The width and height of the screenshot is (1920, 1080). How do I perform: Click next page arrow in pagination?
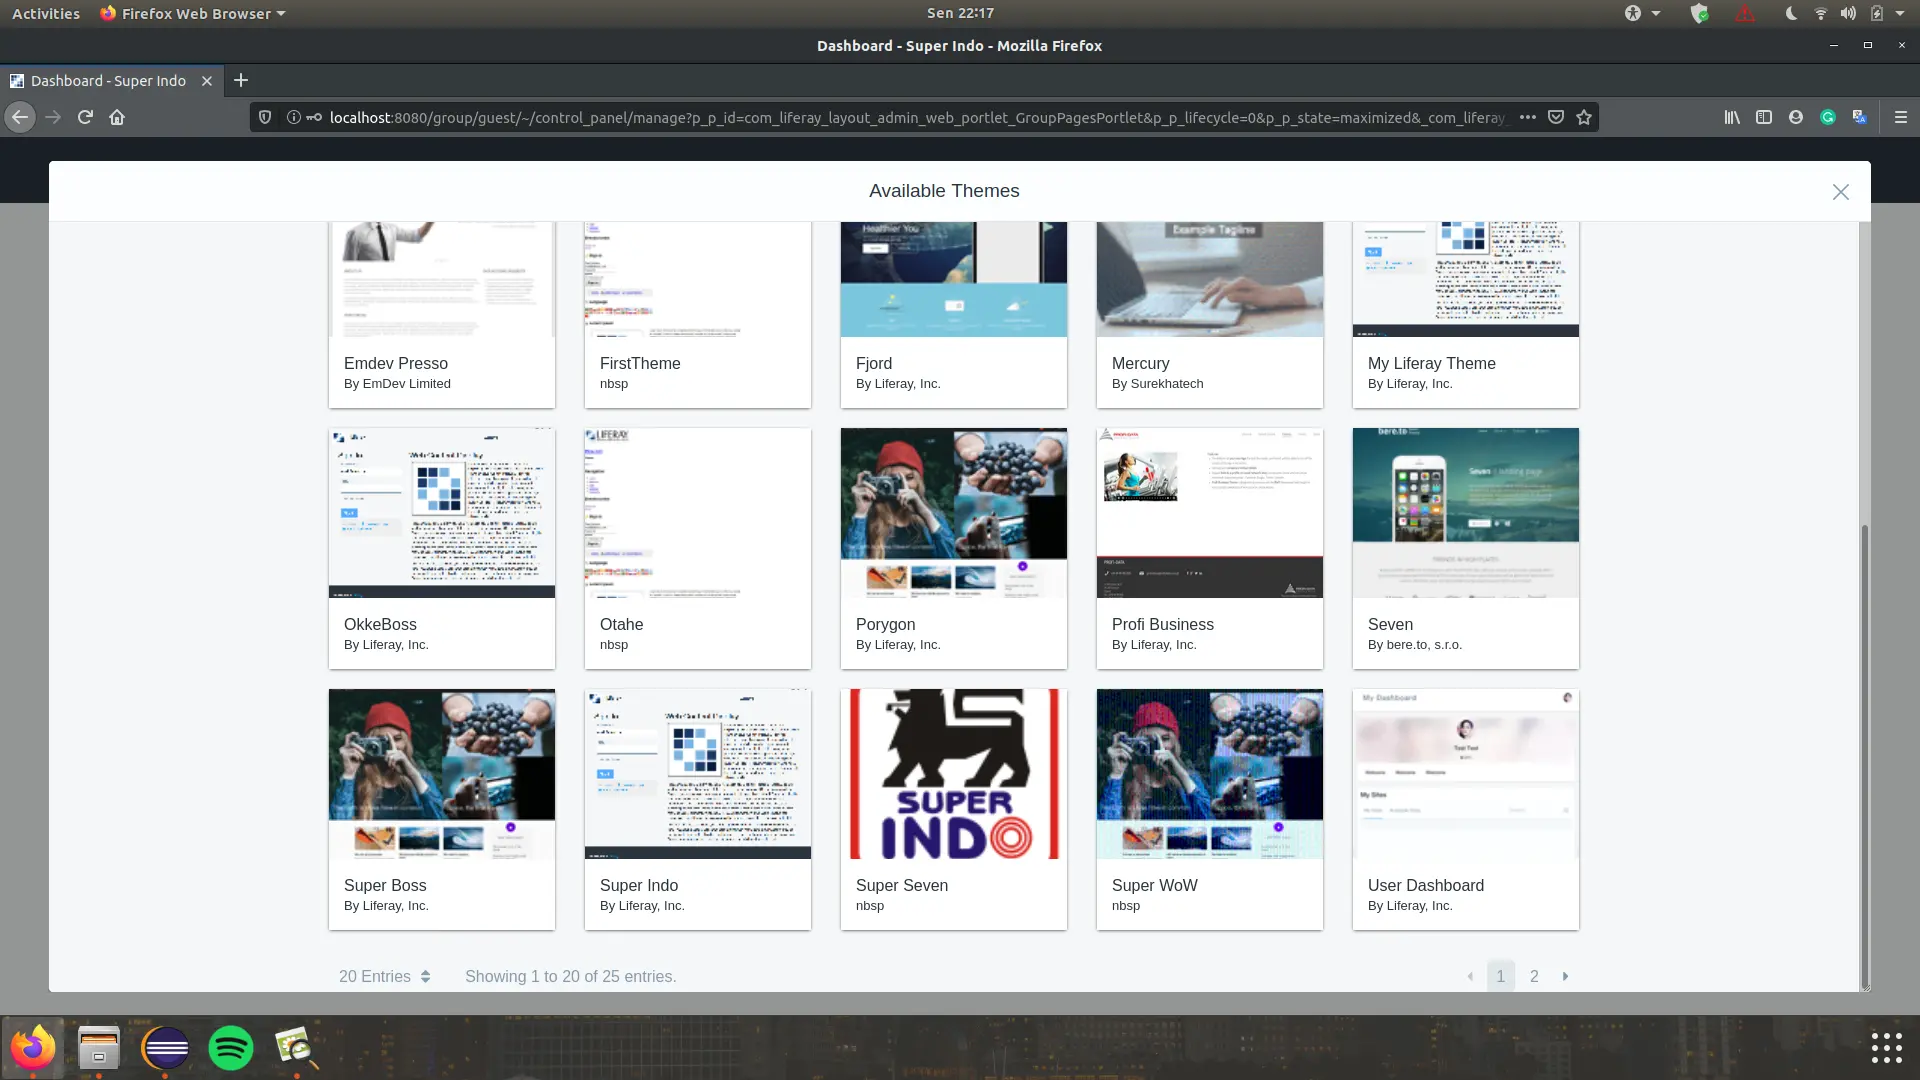pos(1566,976)
